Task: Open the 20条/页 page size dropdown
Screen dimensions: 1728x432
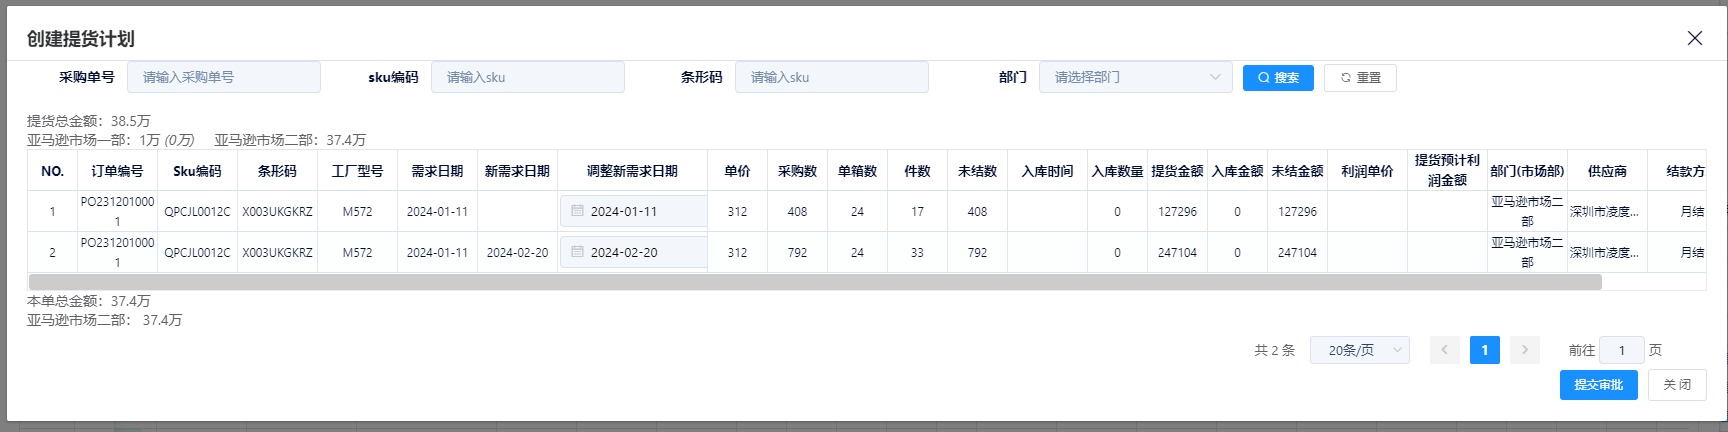Action: point(1360,350)
